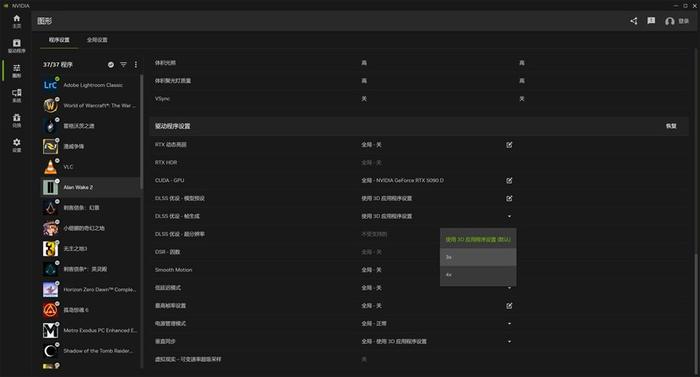Choose 3x in the frame generation list
Screen dimensions: 700x377
[x=478, y=257]
